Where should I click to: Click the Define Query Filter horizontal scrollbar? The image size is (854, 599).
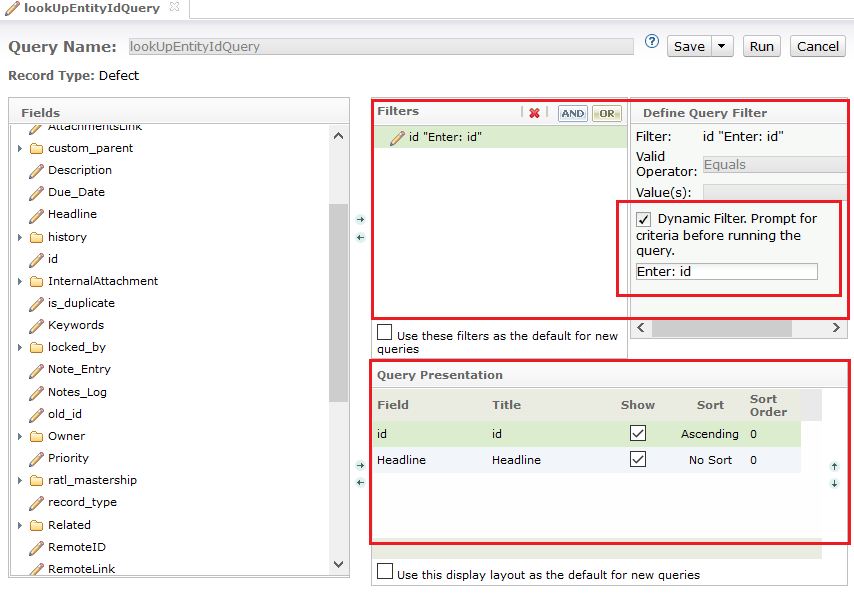click(721, 328)
